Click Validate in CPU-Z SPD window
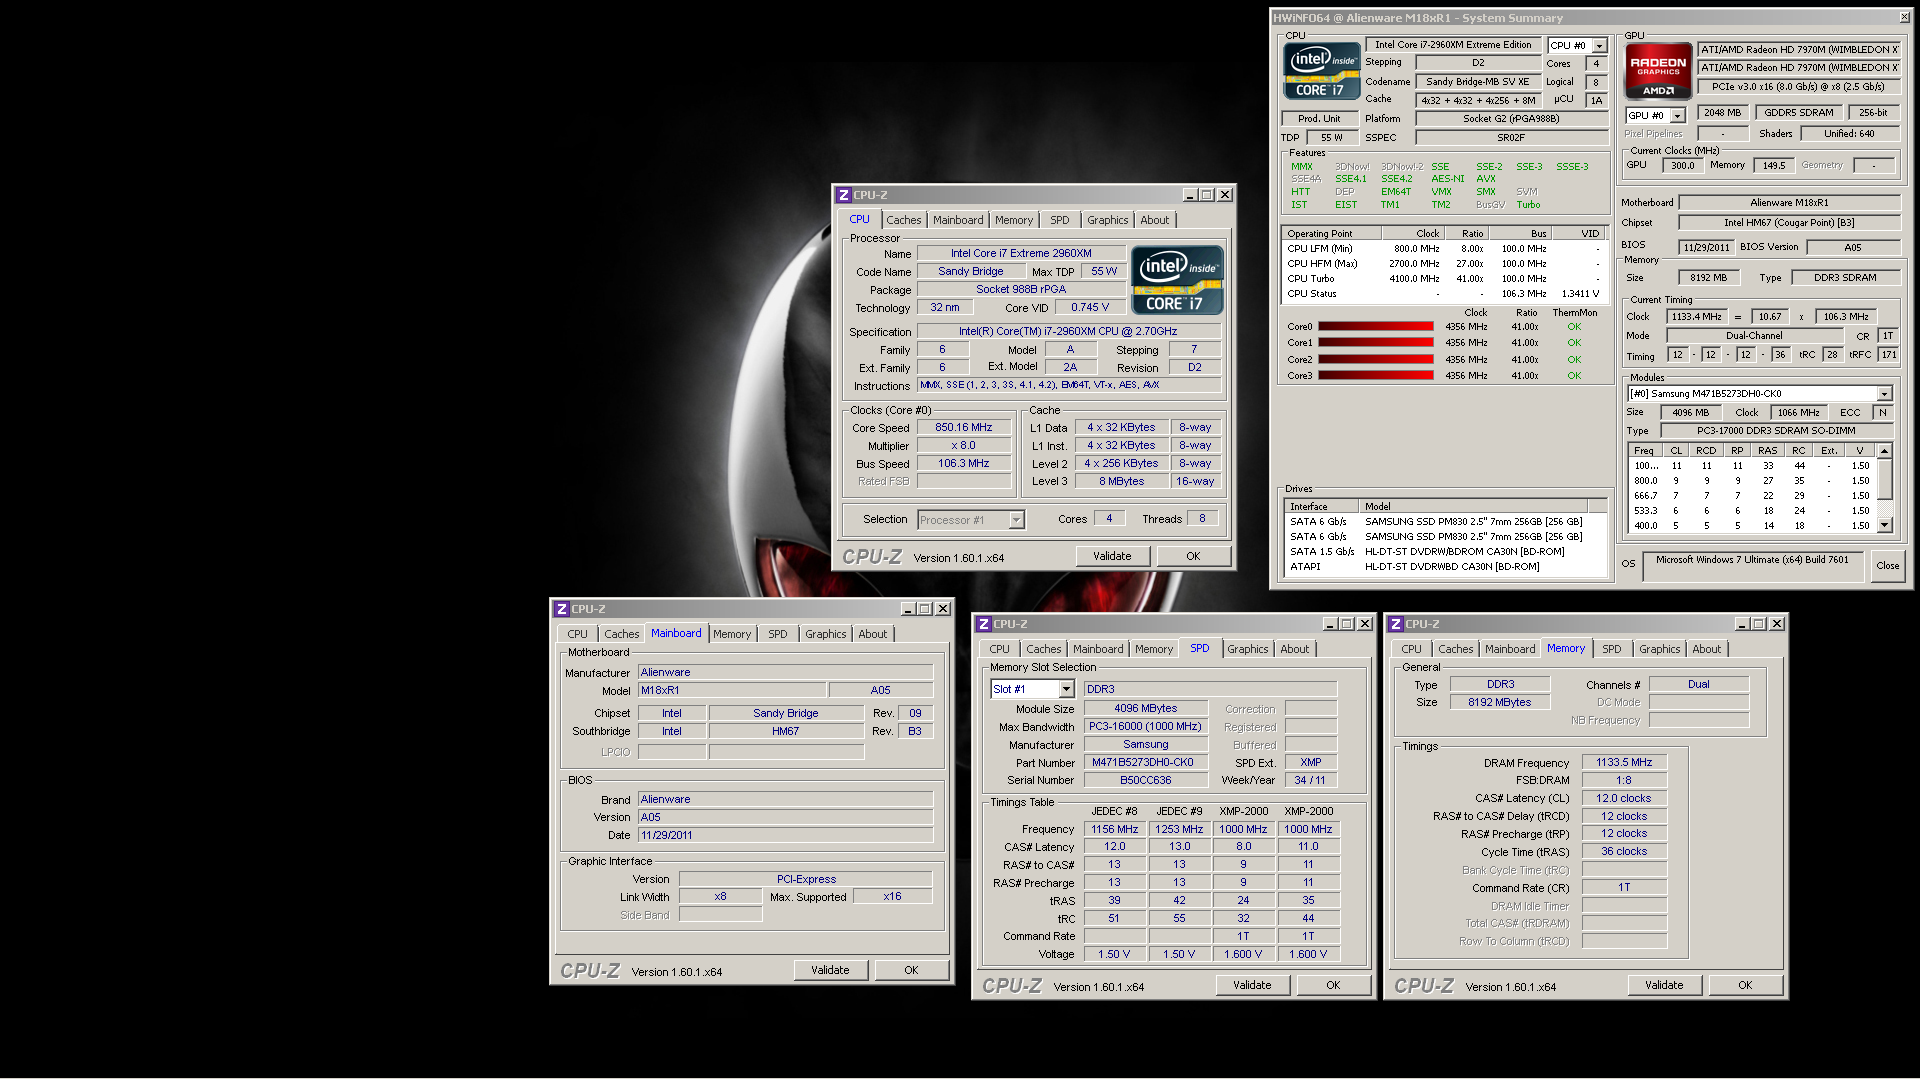Screen dimensions: 1920x1080 1252,986
